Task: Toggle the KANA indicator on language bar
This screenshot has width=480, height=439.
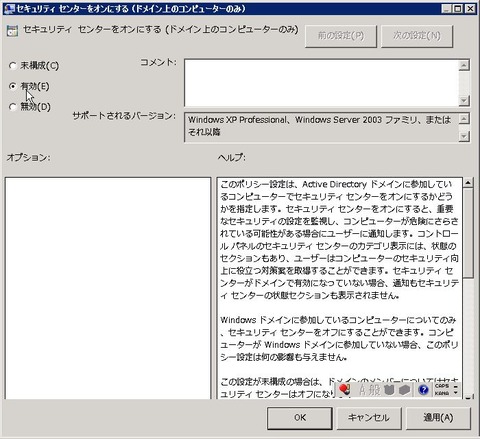Action: (x=442, y=393)
